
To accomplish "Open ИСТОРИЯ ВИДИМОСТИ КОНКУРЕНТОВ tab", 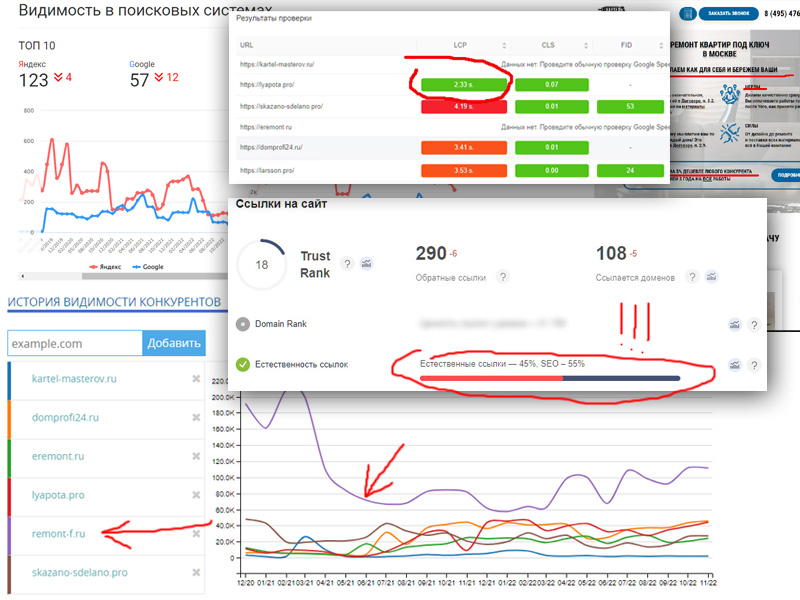I will pyautogui.click(x=114, y=302).
